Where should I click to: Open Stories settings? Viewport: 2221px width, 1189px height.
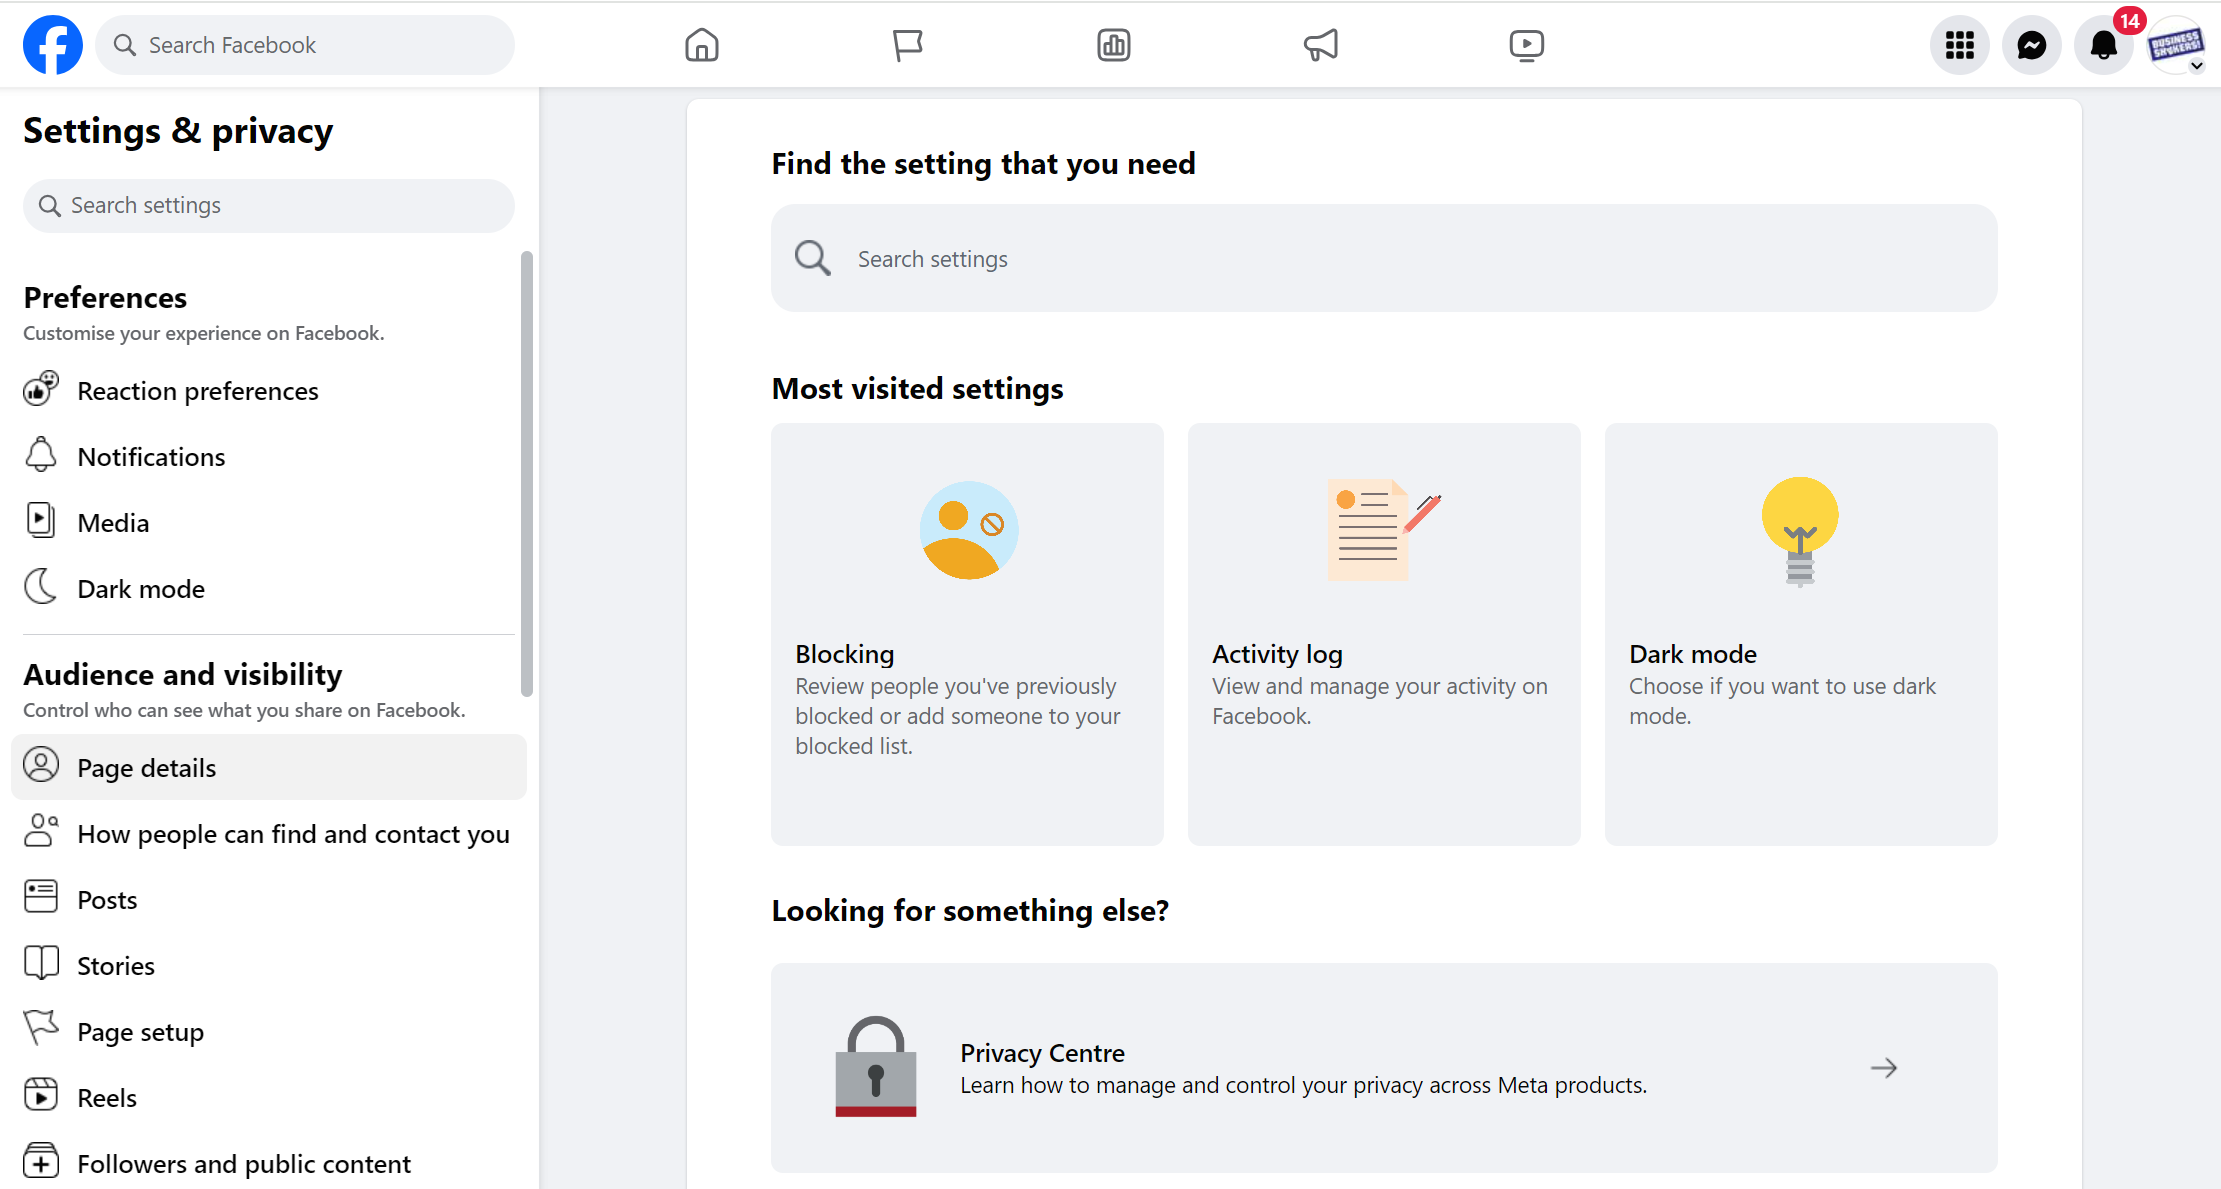click(269, 966)
